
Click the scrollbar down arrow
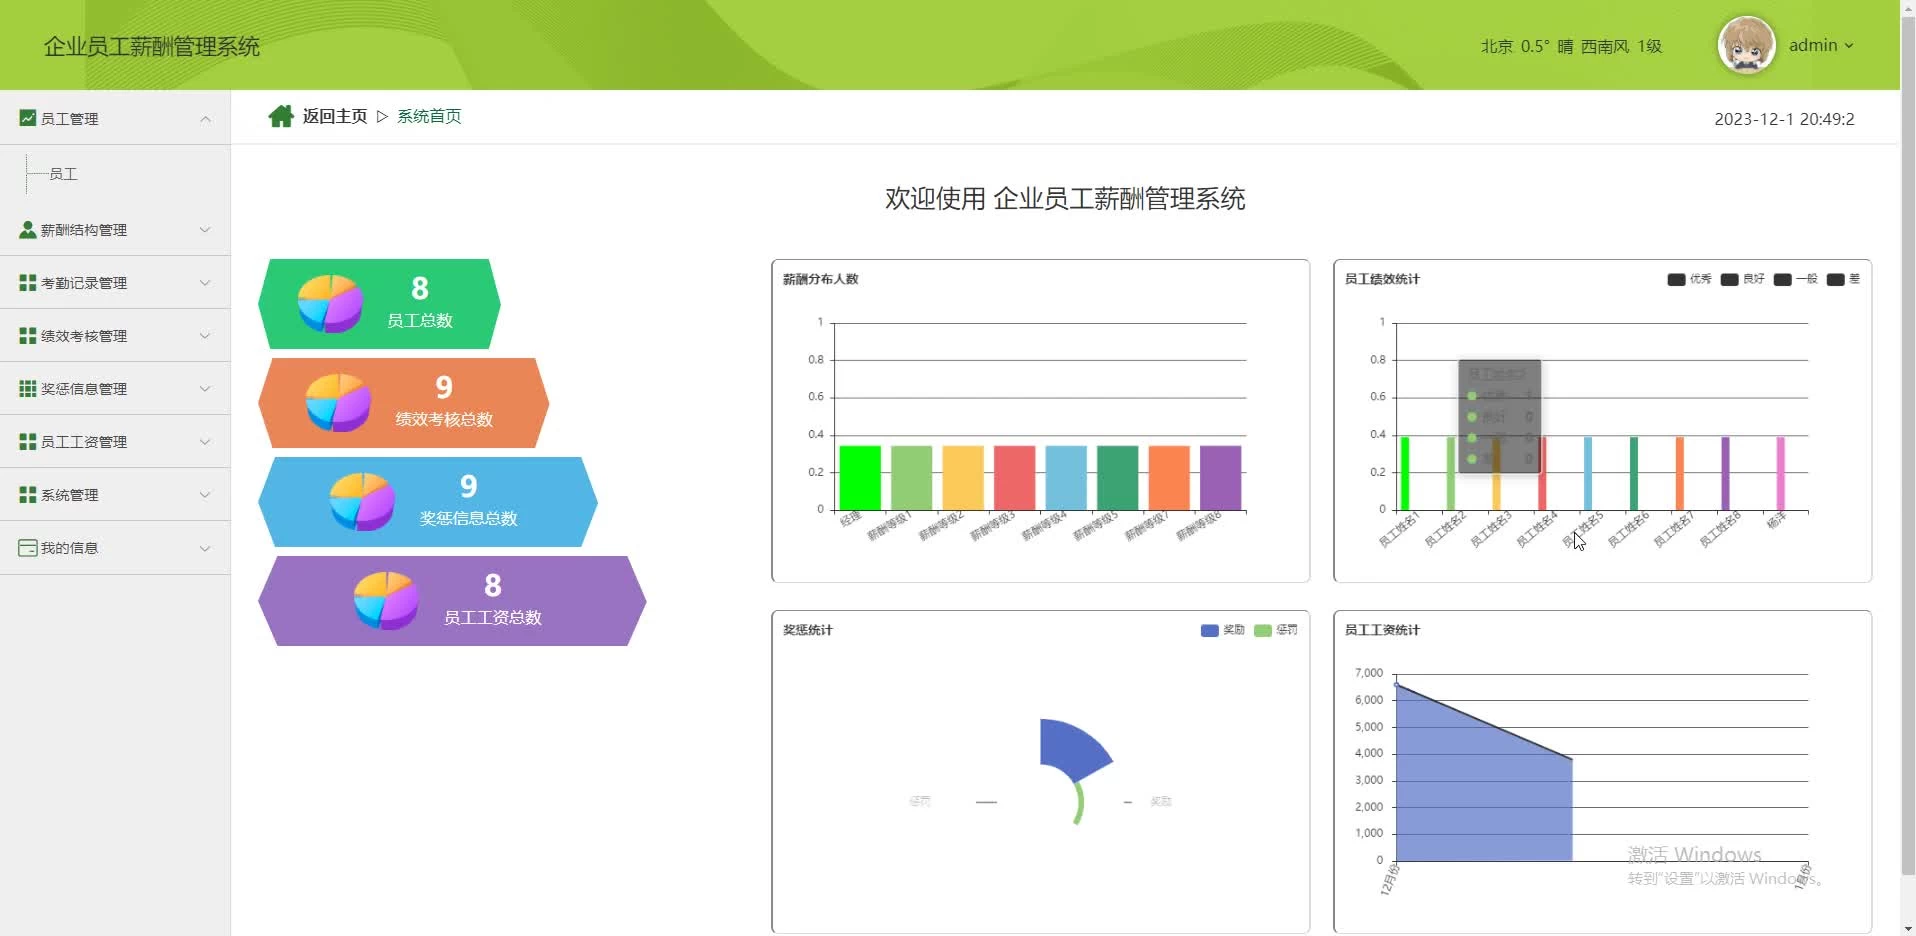click(x=1908, y=927)
